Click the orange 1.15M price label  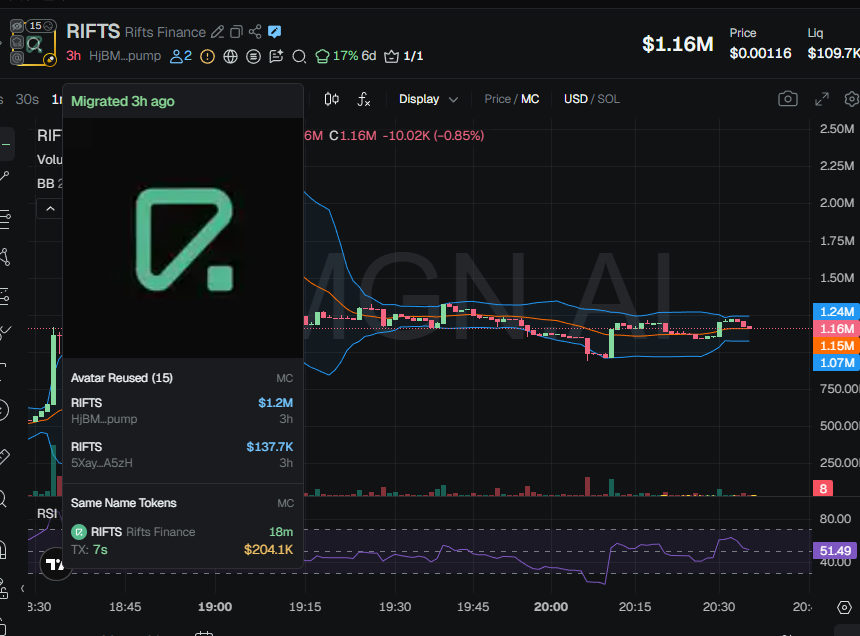[836, 346]
